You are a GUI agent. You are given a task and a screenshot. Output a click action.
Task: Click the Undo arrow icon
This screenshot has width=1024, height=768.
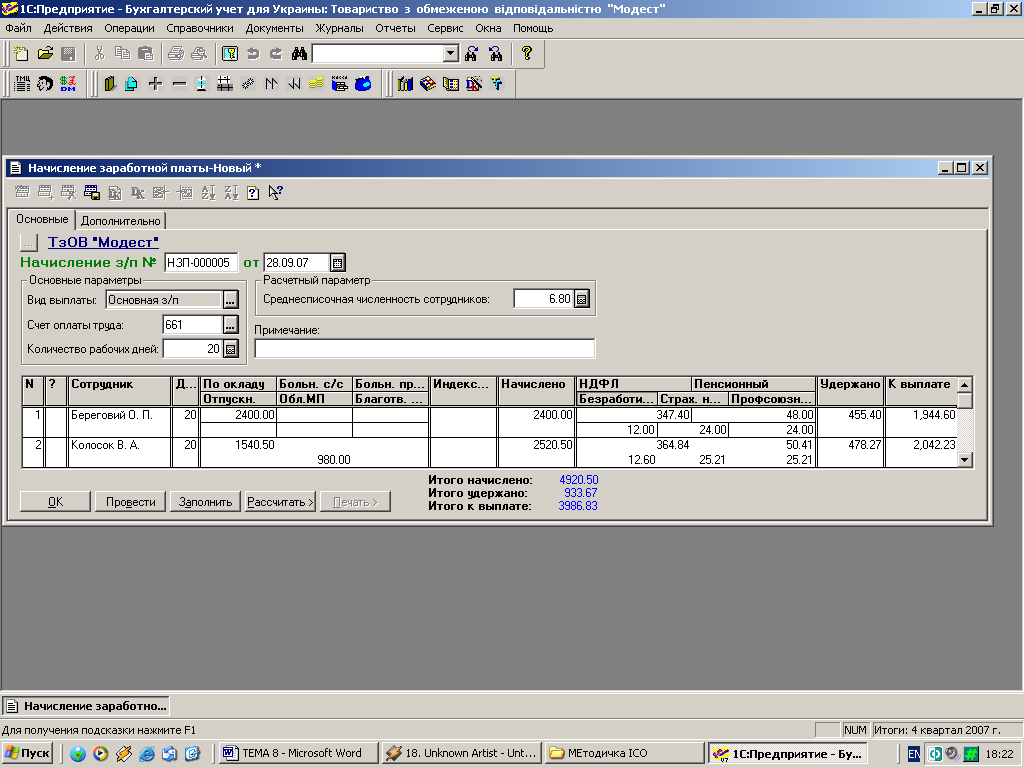coord(253,54)
